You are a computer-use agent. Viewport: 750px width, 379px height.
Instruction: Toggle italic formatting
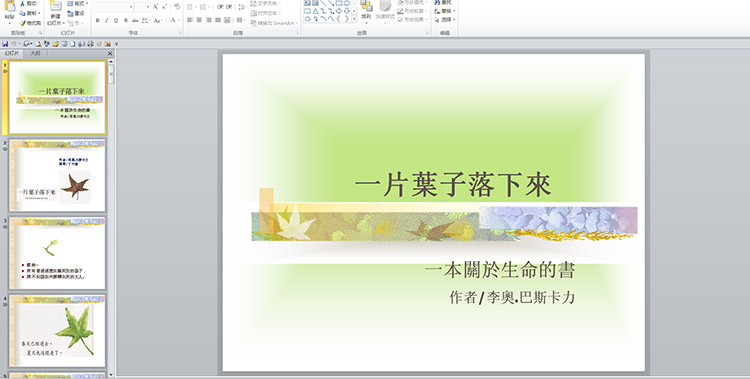tap(107, 21)
